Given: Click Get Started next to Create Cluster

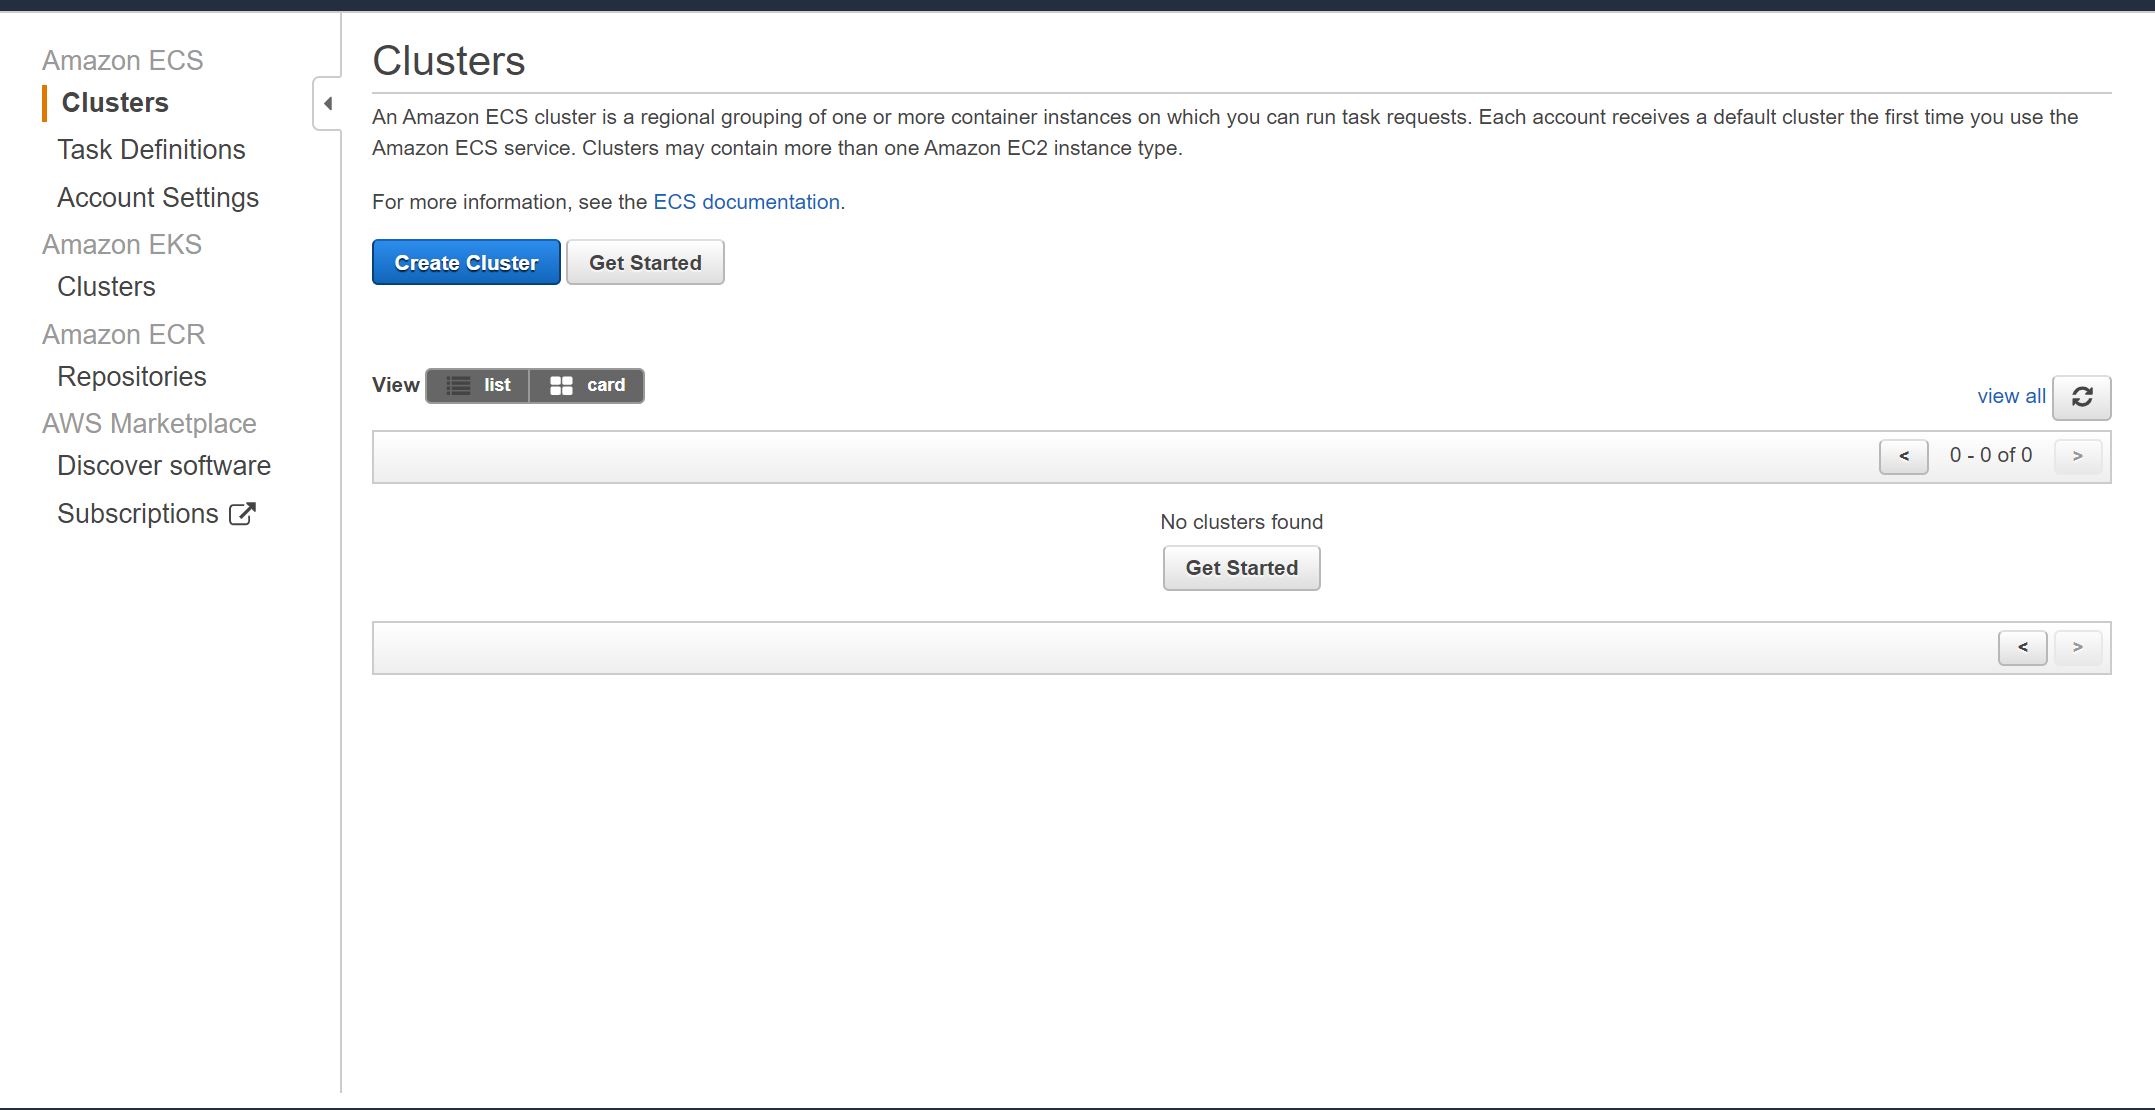Looking at the screenshot, I should (645, 262).
